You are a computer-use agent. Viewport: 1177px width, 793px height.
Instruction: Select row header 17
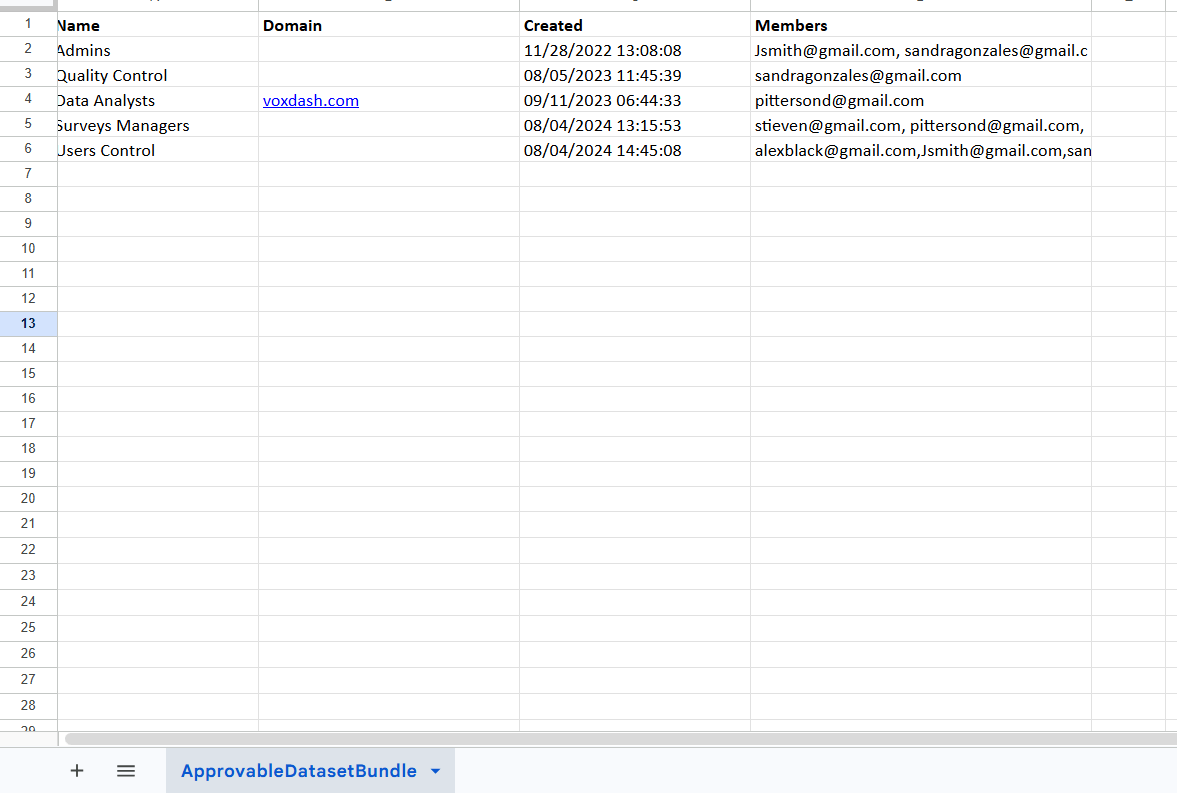(29, 424)
